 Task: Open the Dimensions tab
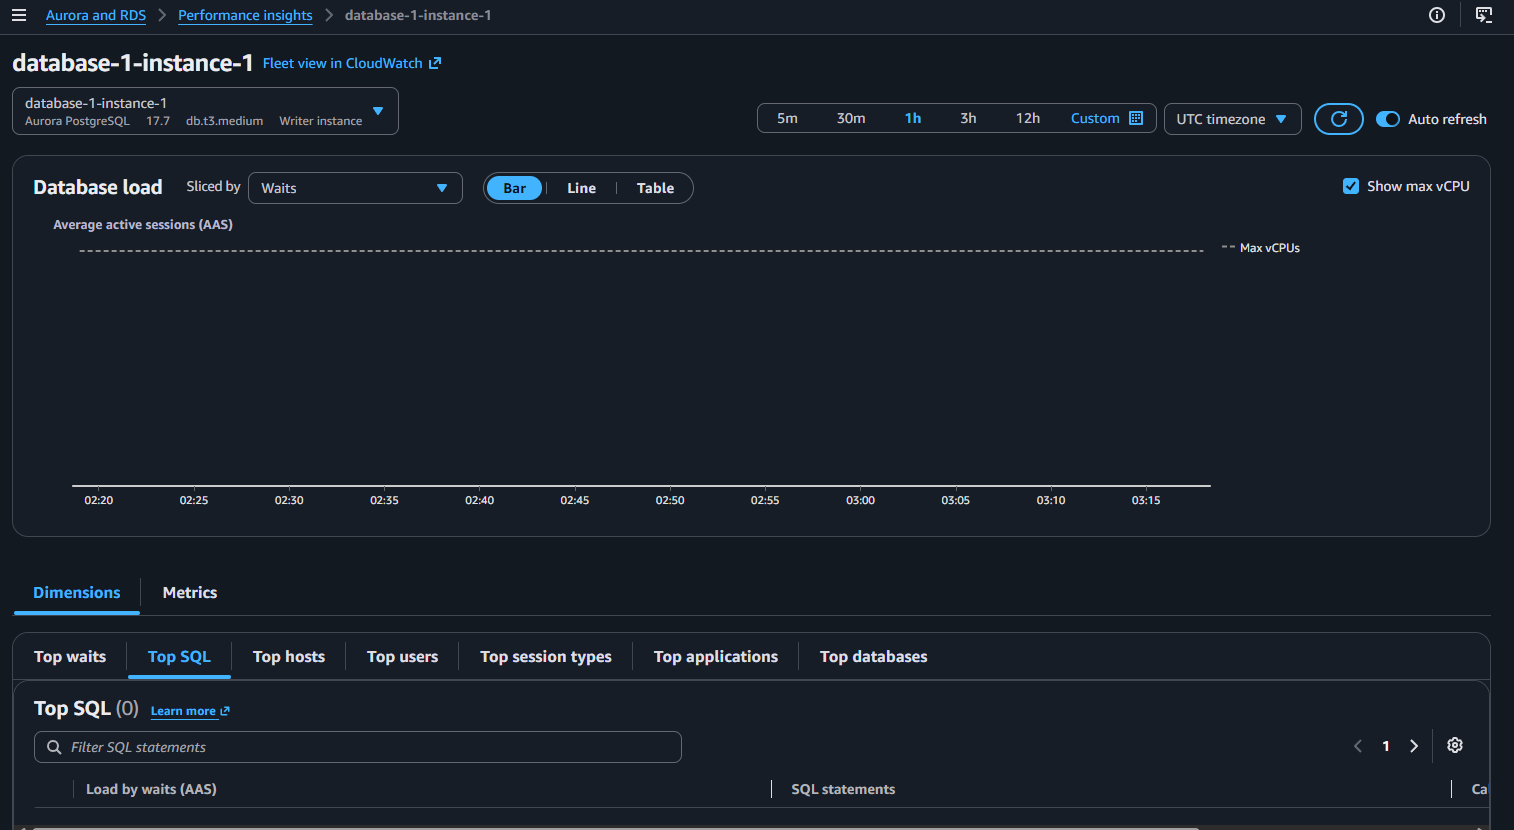[77, 593]
